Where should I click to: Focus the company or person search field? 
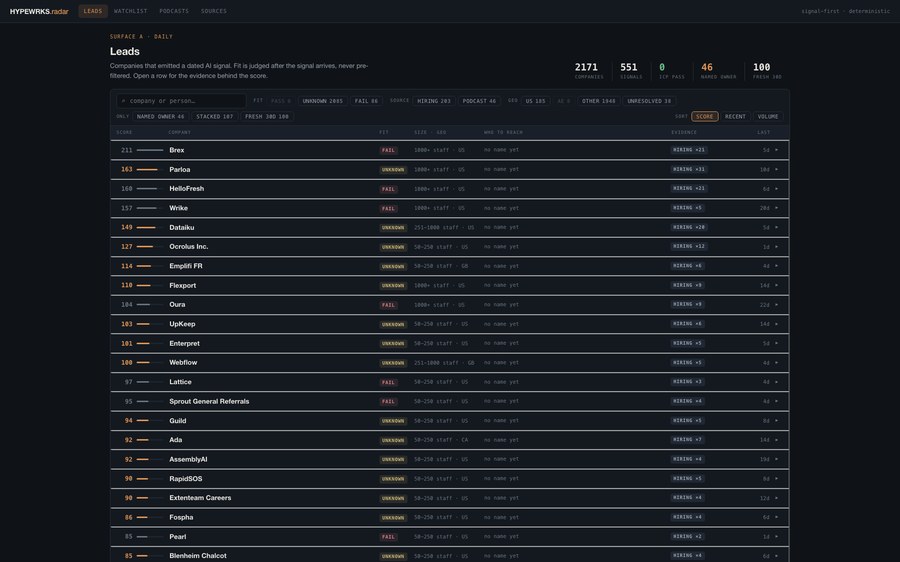pyautogui.click(x=181, y=101)
